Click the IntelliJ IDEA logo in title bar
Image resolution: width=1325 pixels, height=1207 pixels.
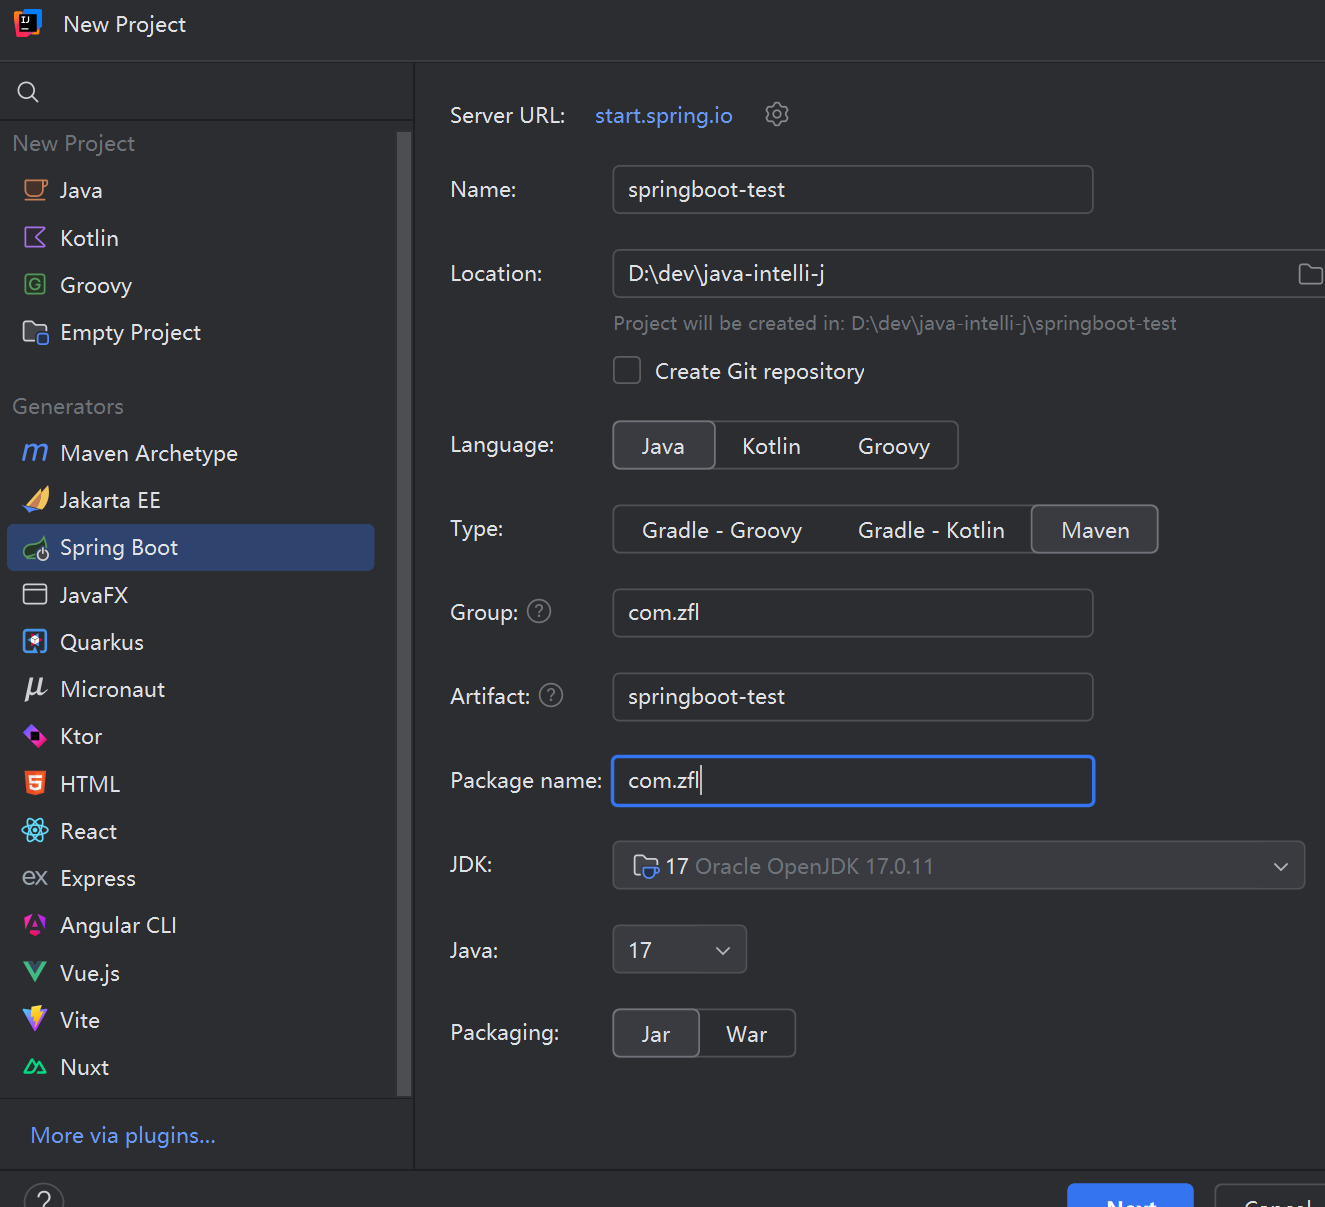coord(28,23)
